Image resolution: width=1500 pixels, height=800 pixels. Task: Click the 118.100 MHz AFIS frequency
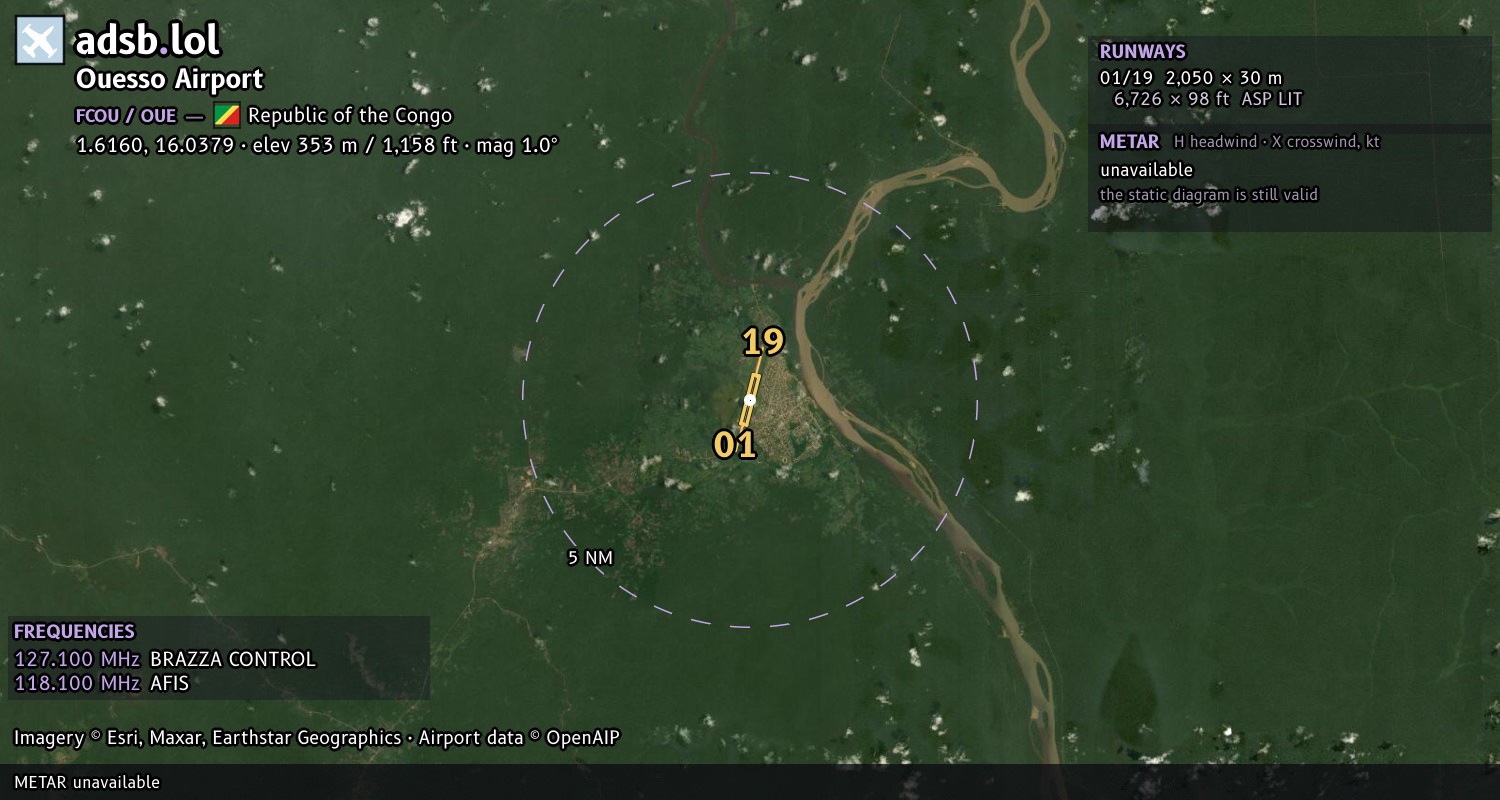coord(102,683)
